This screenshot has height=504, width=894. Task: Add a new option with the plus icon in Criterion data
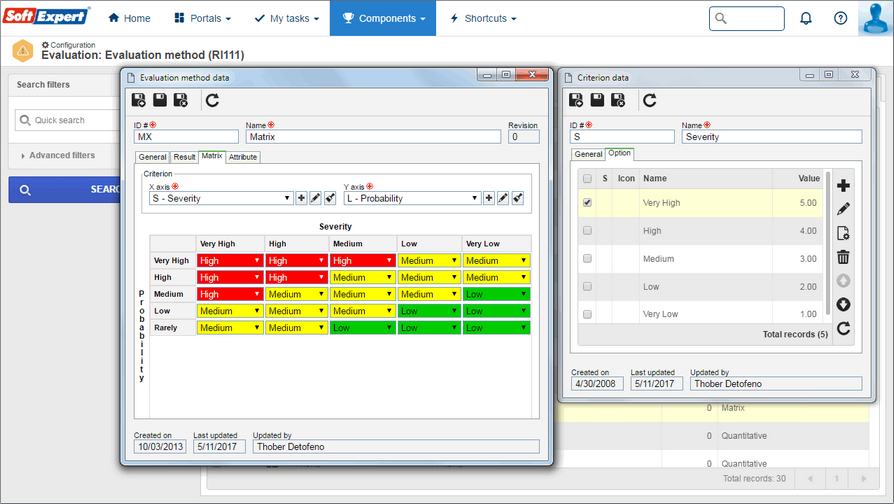point(843,185)
